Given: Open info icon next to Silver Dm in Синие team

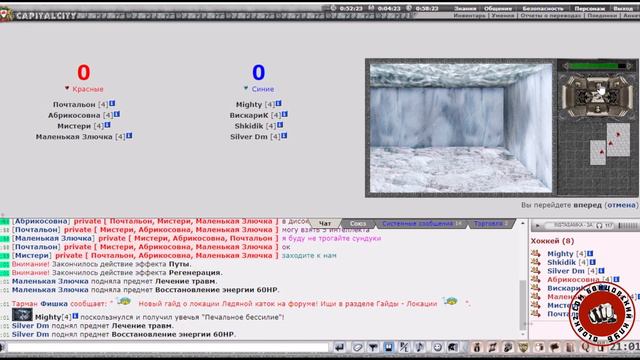Looking at the screenshot, I should [x=284, y=136].
